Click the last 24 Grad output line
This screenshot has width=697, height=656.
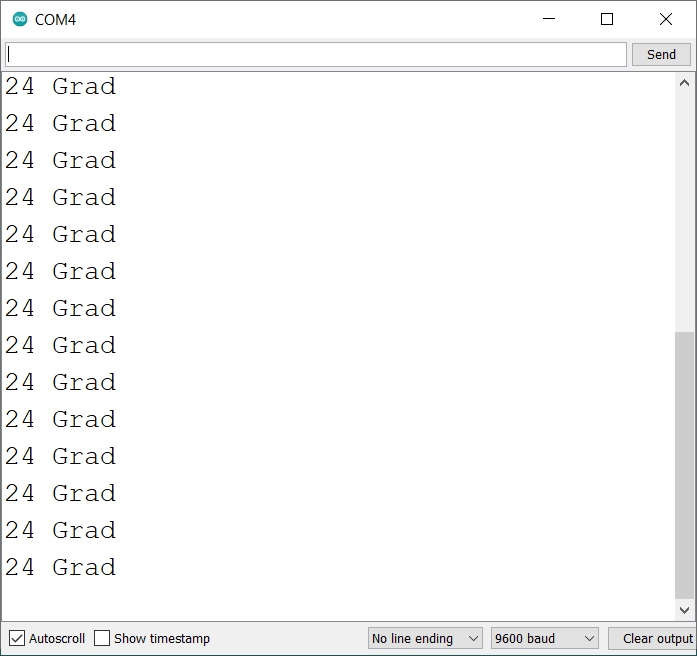coord(60,568)
